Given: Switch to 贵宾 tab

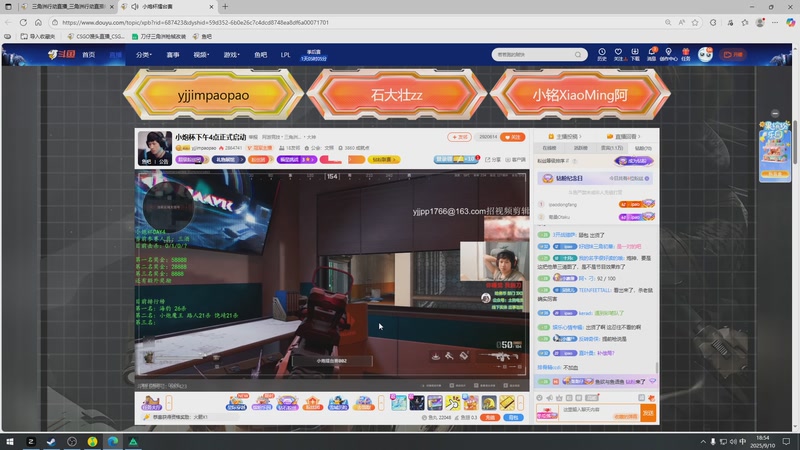Looking at the screenshot, I should (x=612, y=148).
